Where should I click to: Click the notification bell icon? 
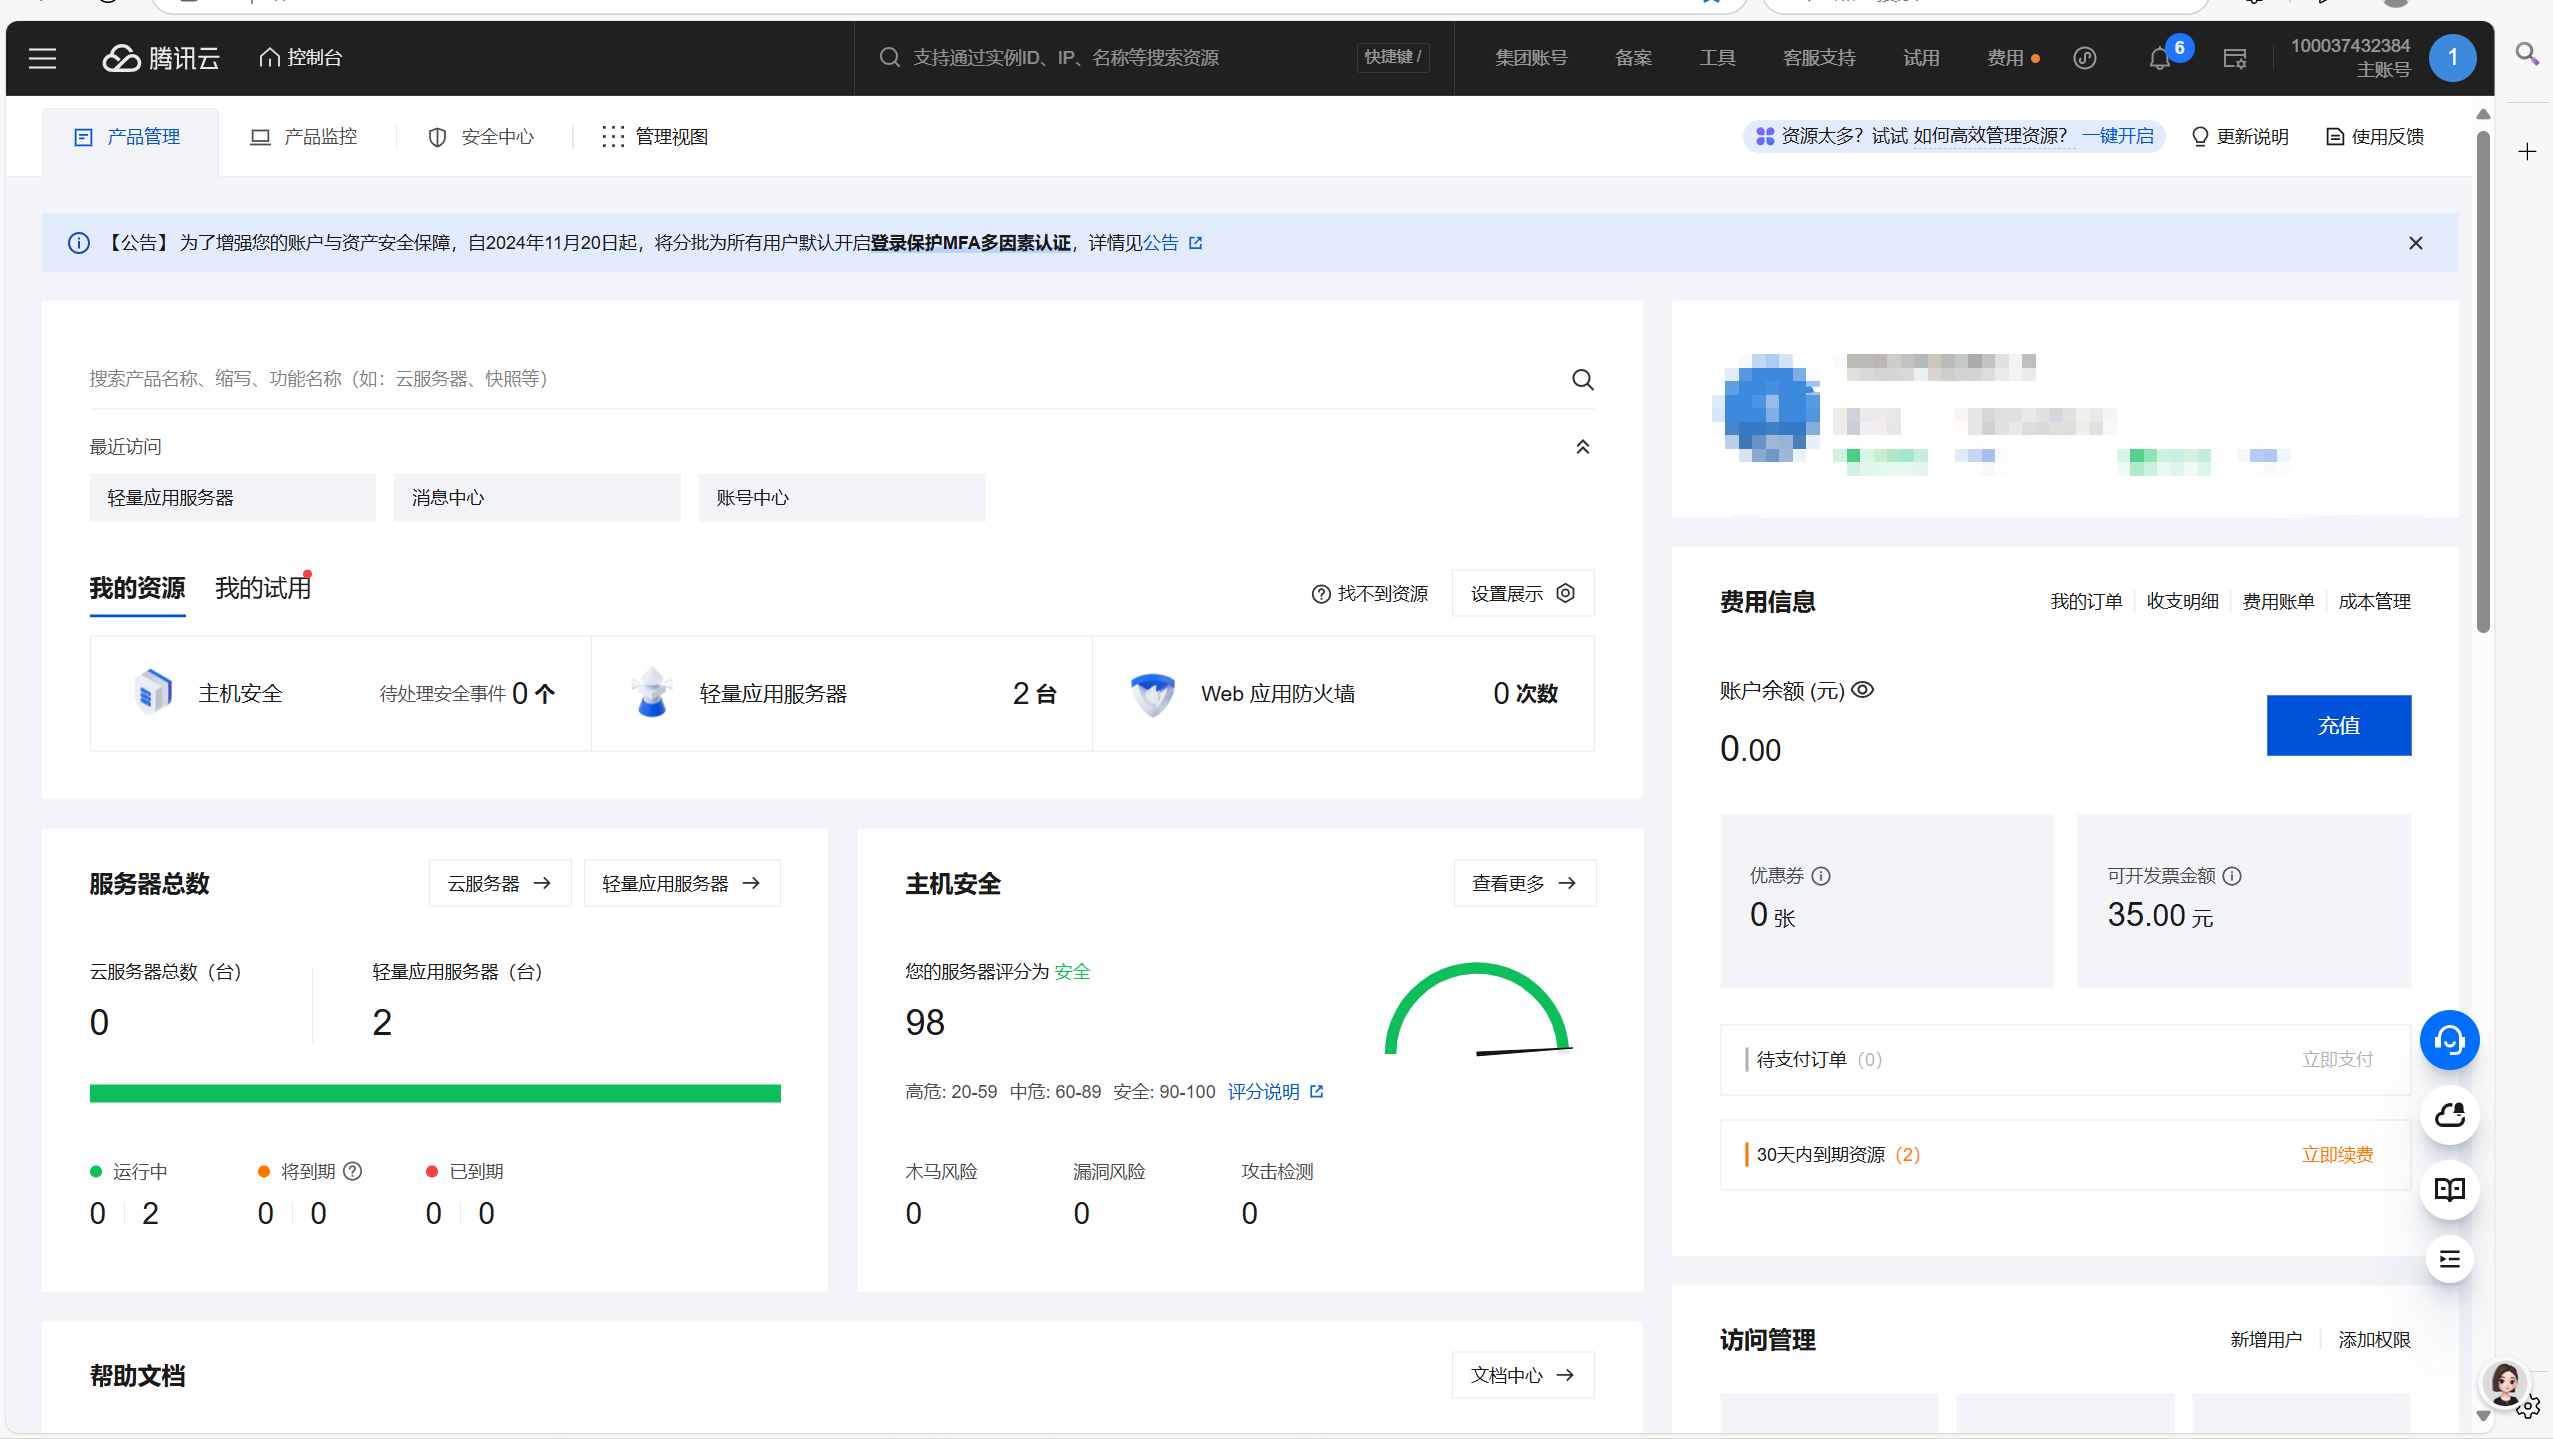tap(2158, 59)
